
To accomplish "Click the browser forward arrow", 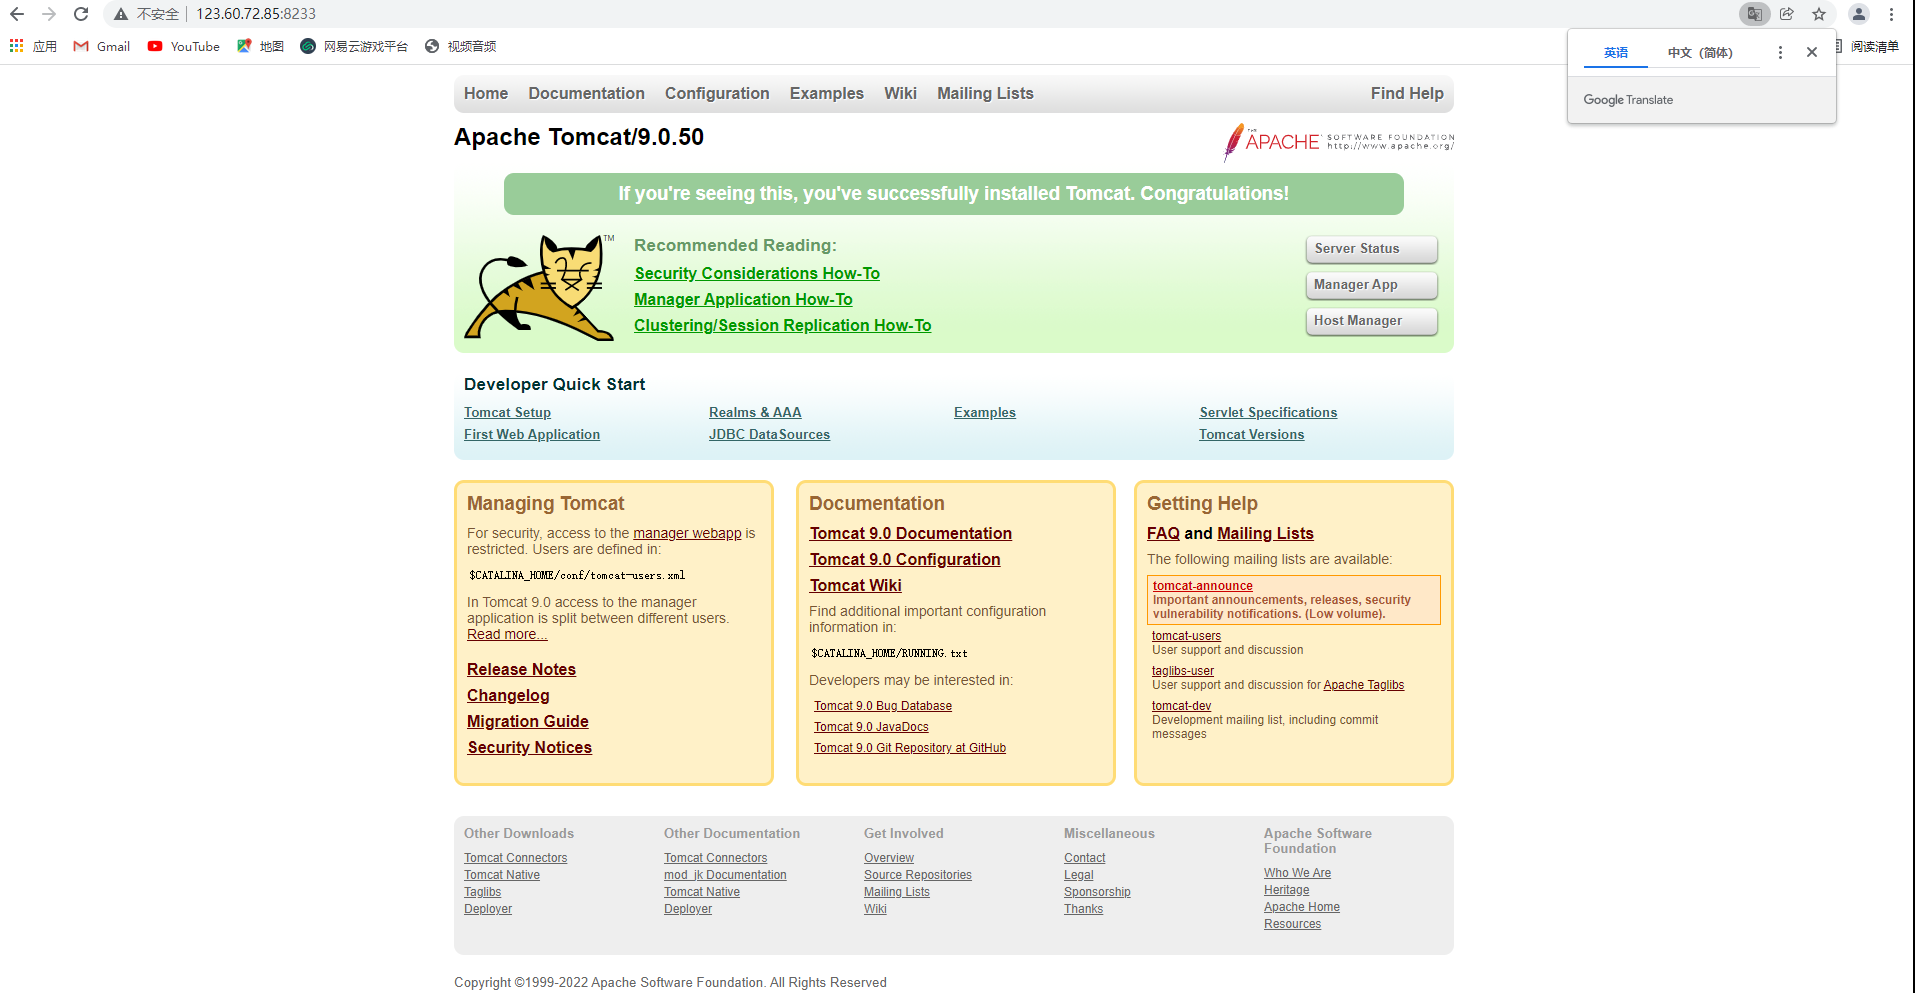I will coord(49,14).
